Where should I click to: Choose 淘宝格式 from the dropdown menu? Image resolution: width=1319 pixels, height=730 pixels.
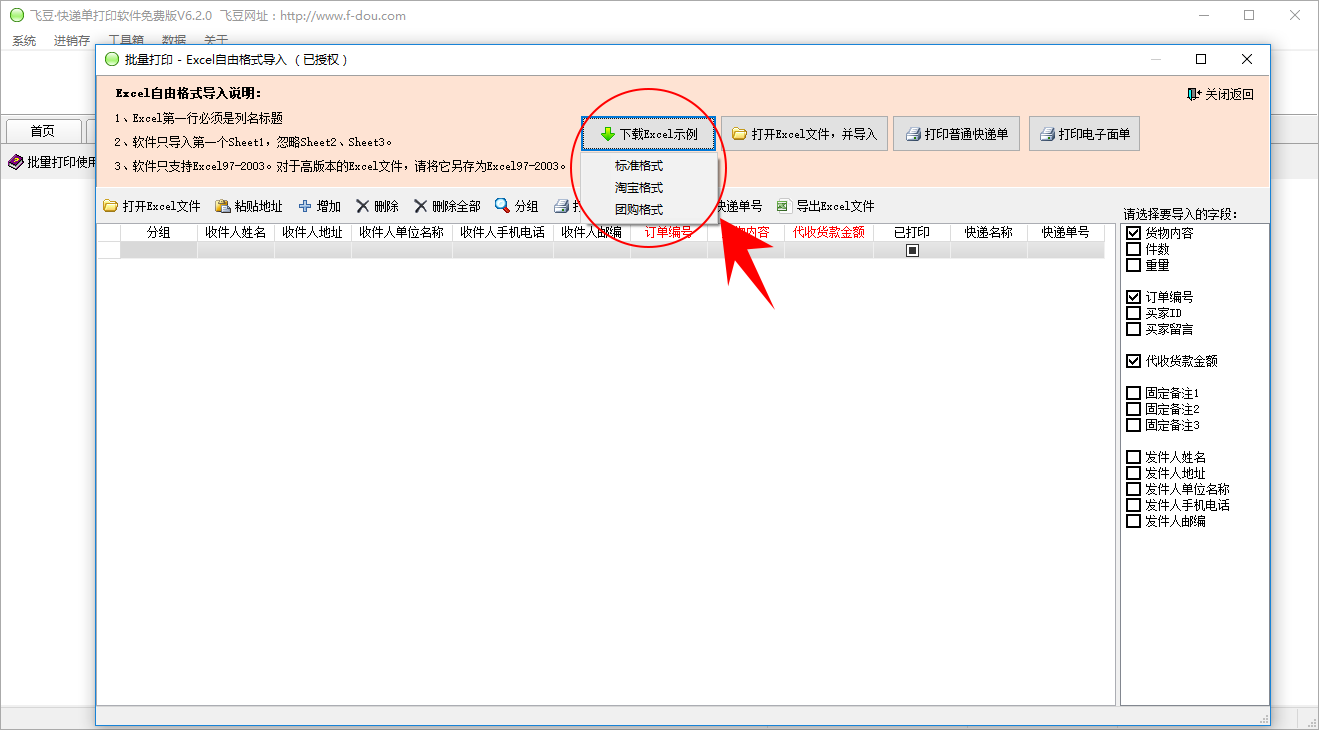(639, 188)
